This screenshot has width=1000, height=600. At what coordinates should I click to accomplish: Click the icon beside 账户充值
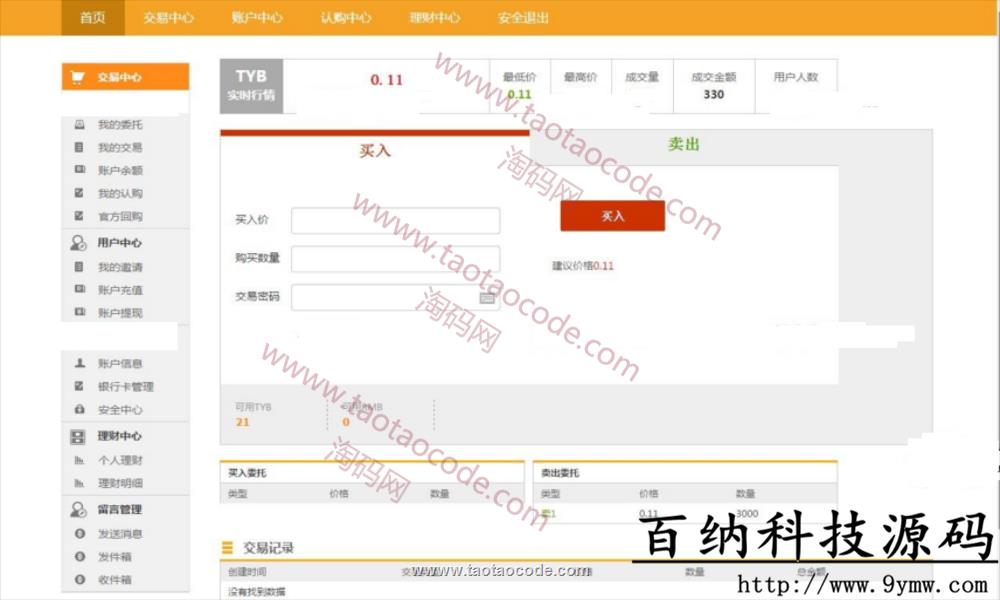(79, 290)
